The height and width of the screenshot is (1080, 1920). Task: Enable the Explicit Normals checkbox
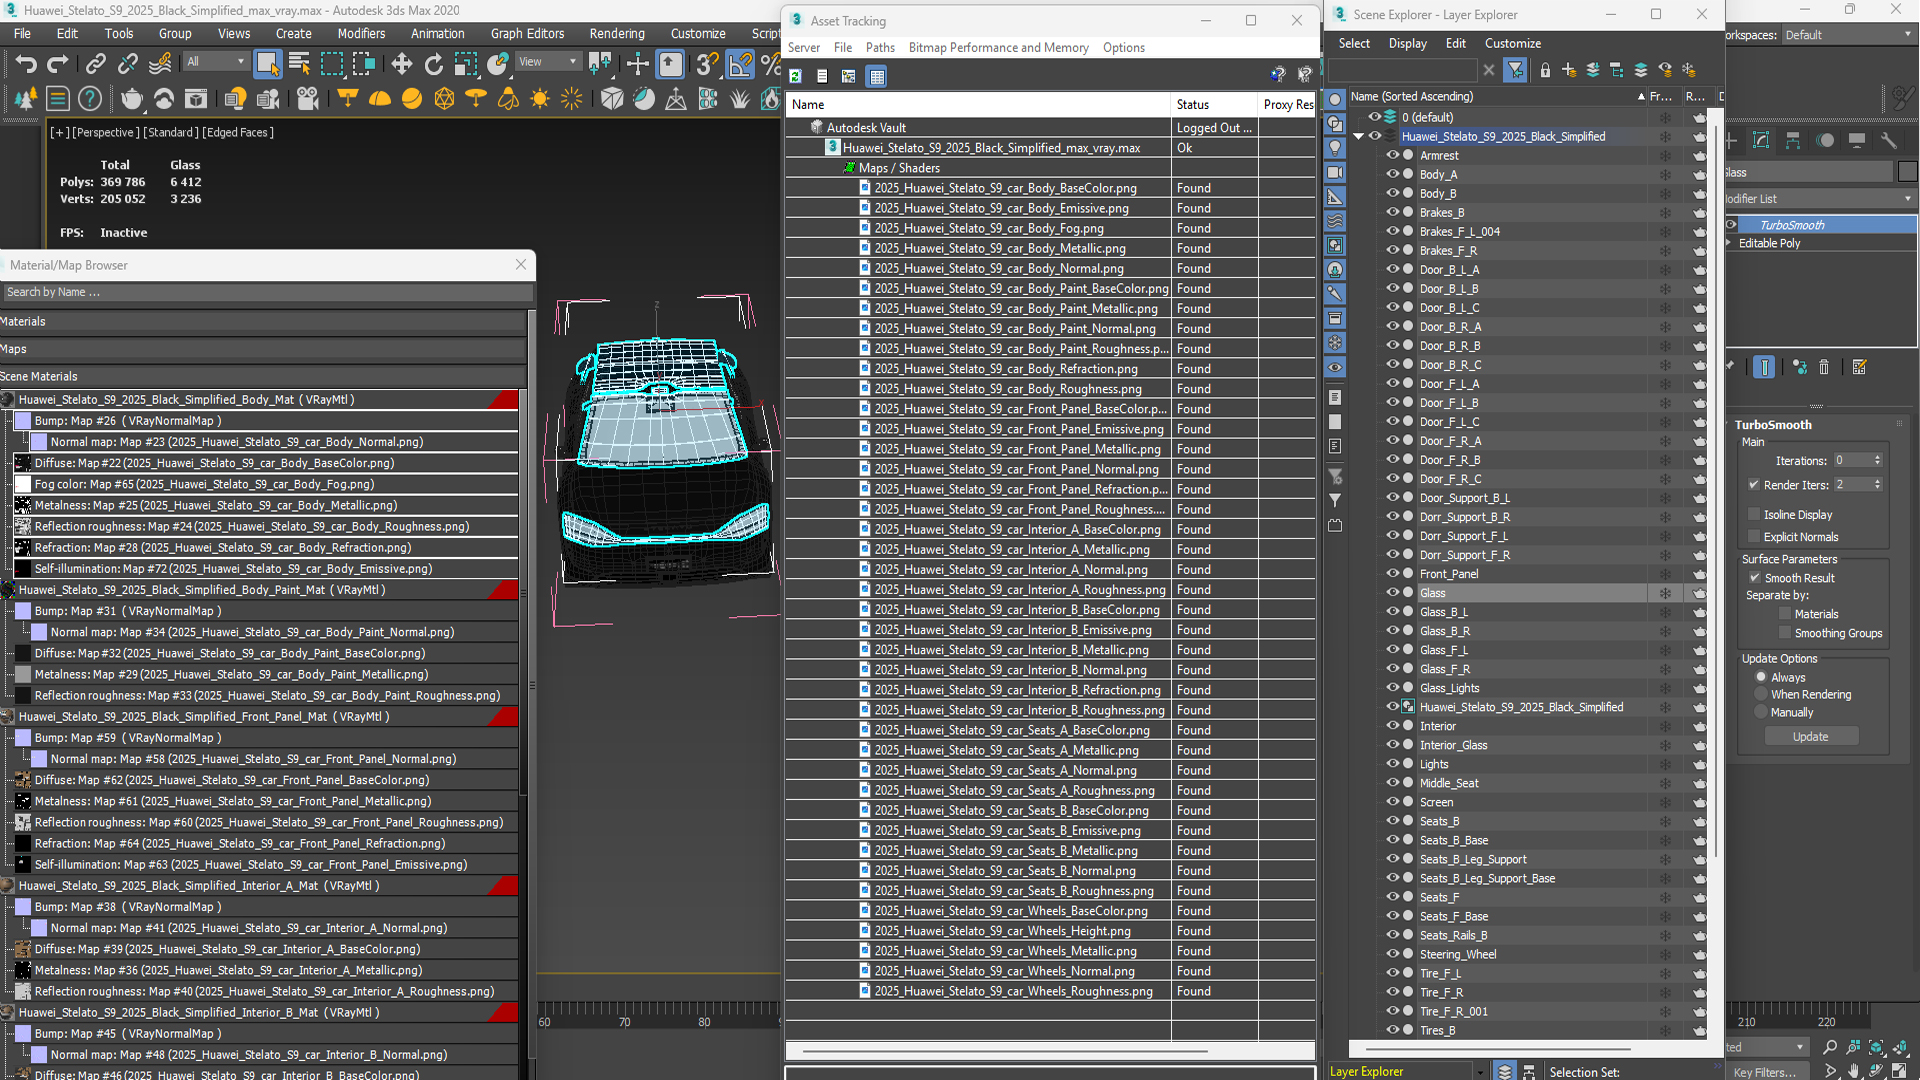[1754, 537]
